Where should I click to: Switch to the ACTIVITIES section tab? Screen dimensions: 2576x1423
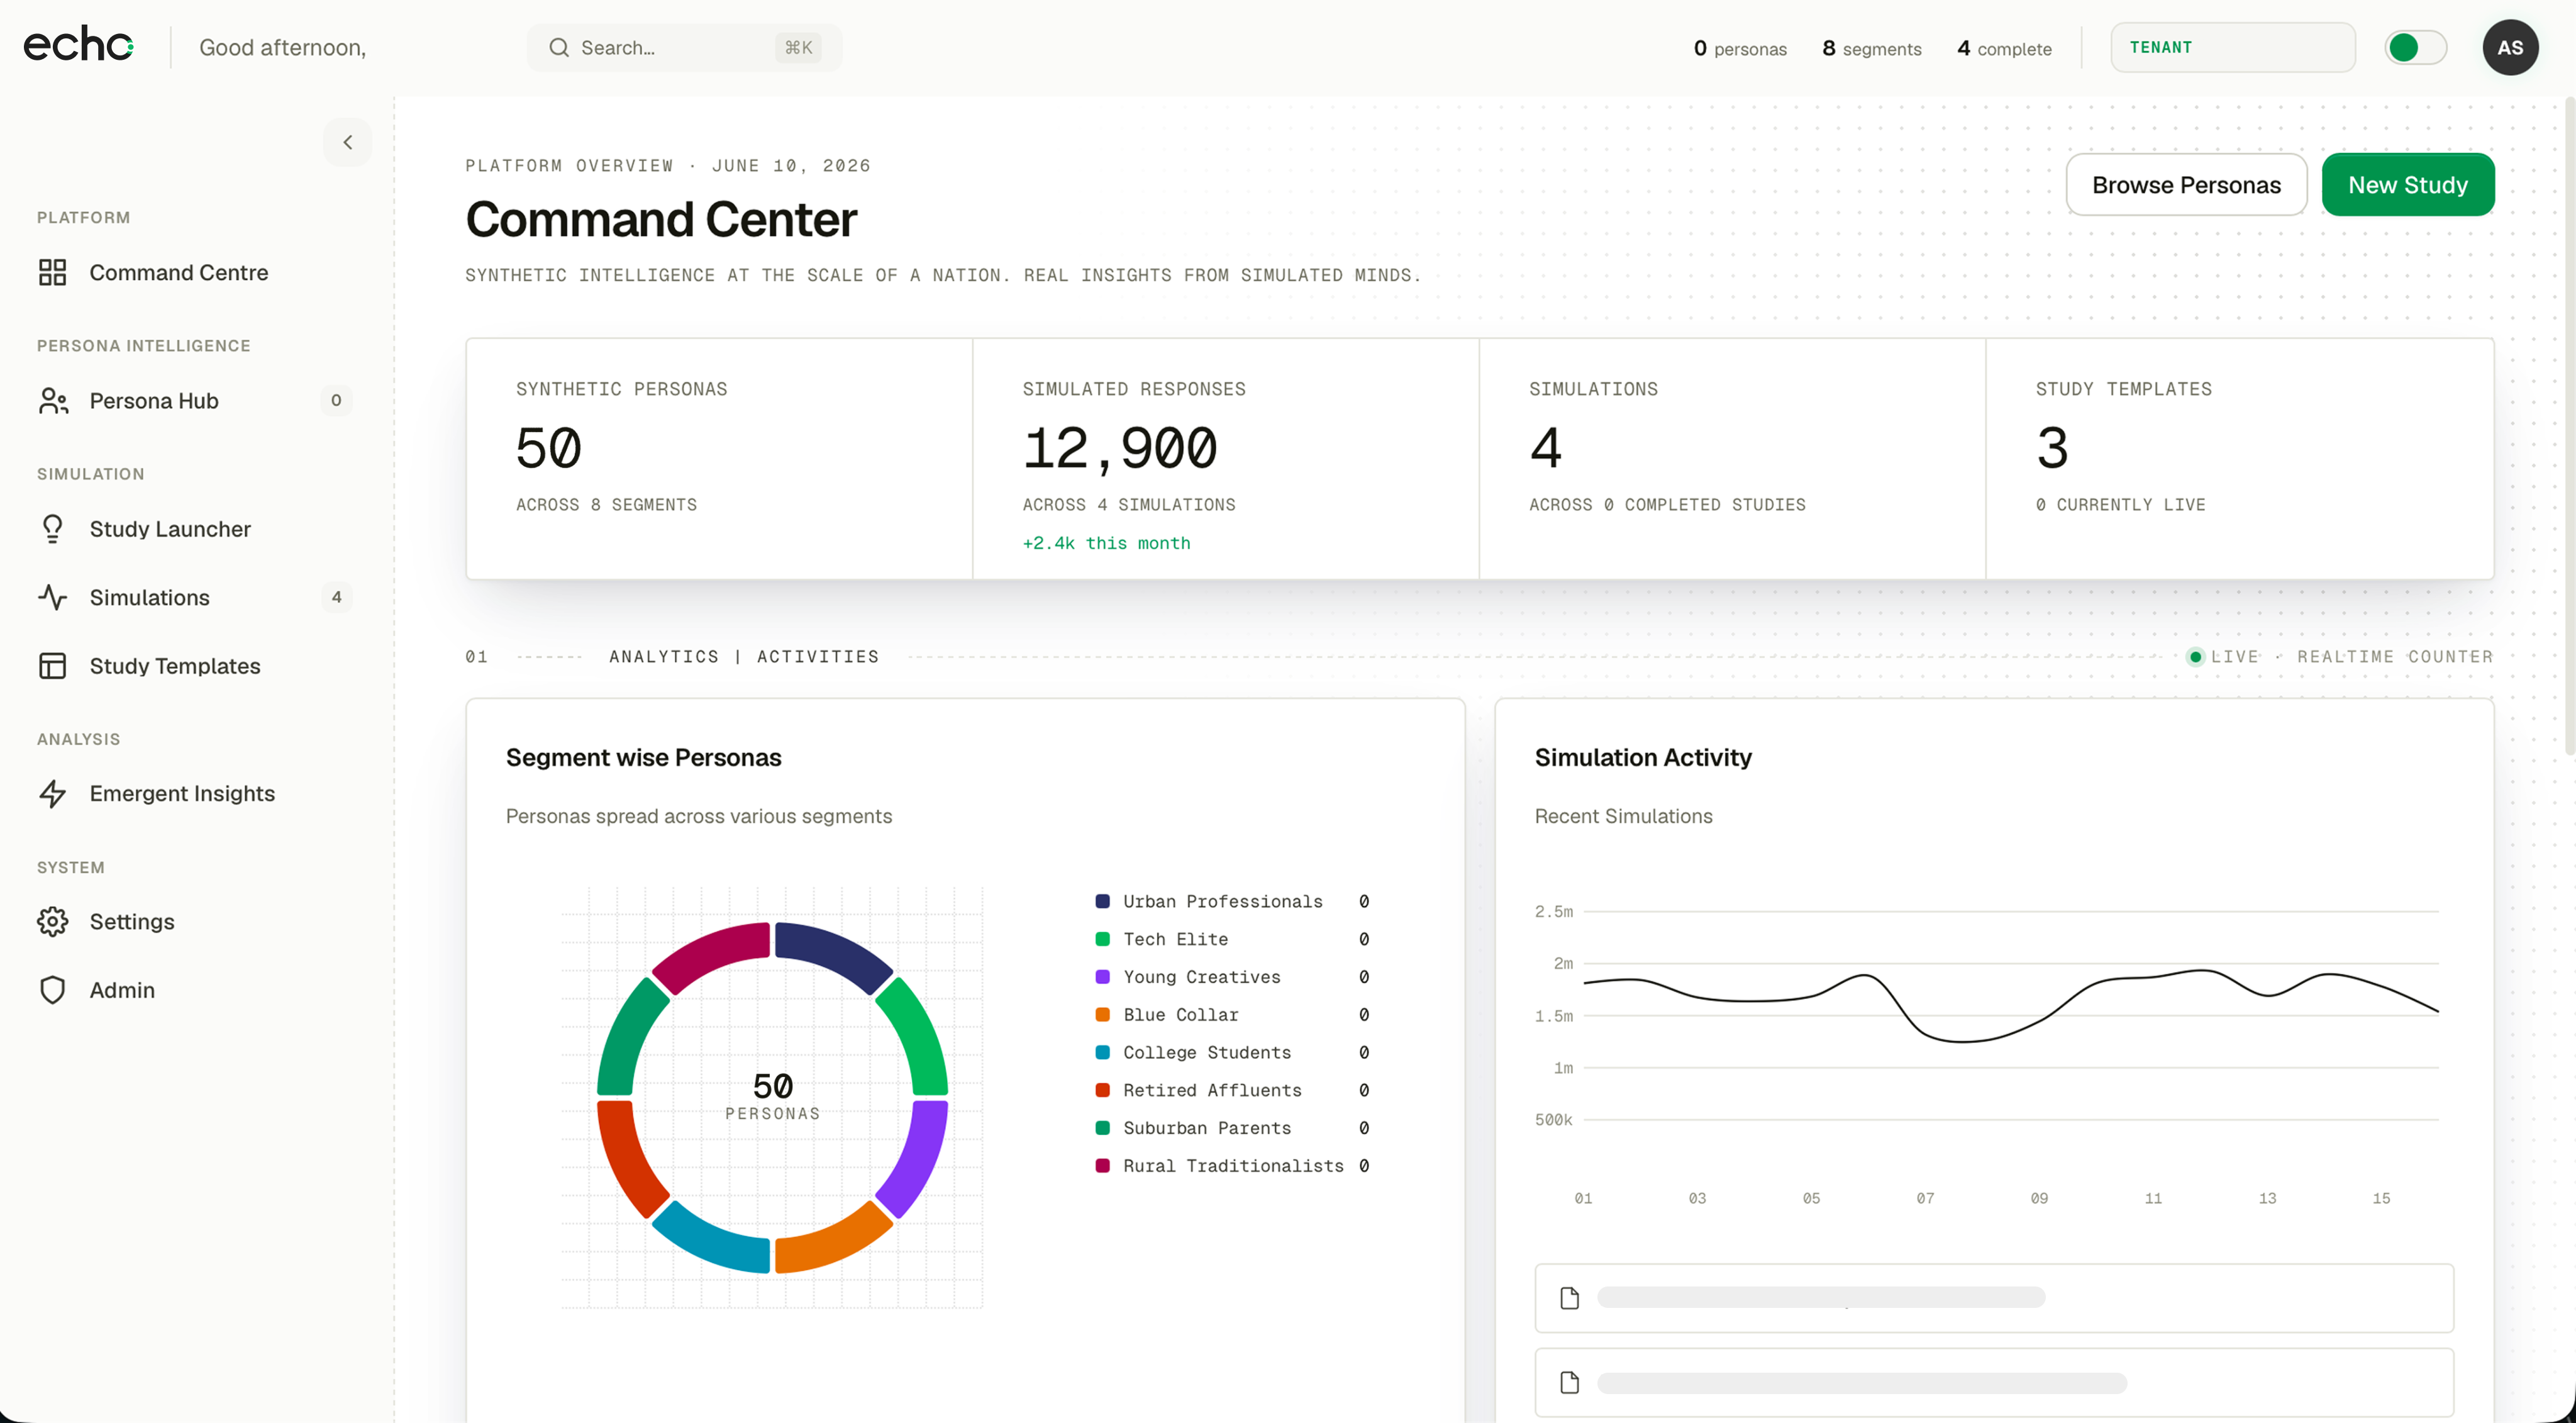coord(817,657)
